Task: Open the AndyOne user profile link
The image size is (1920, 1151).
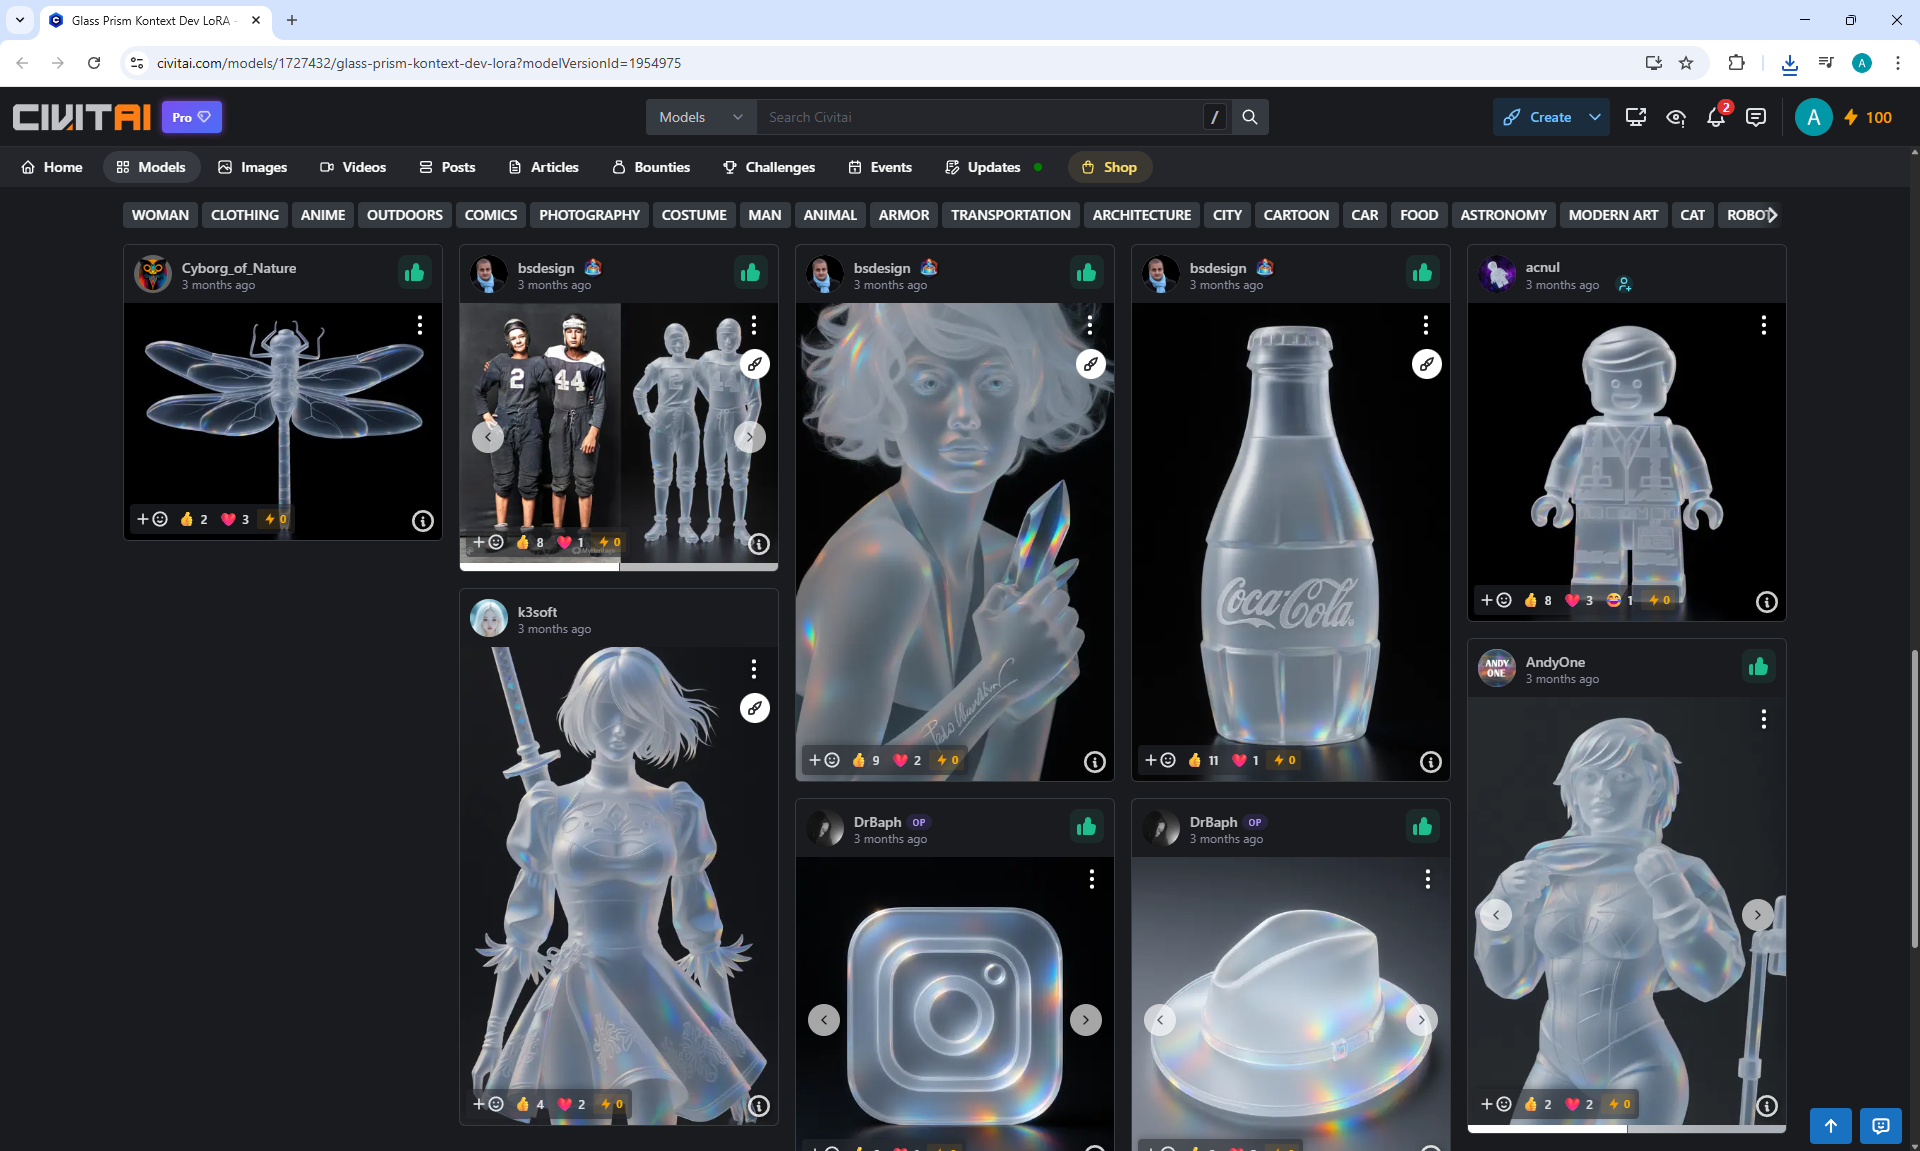Action: pos(1554,662)
